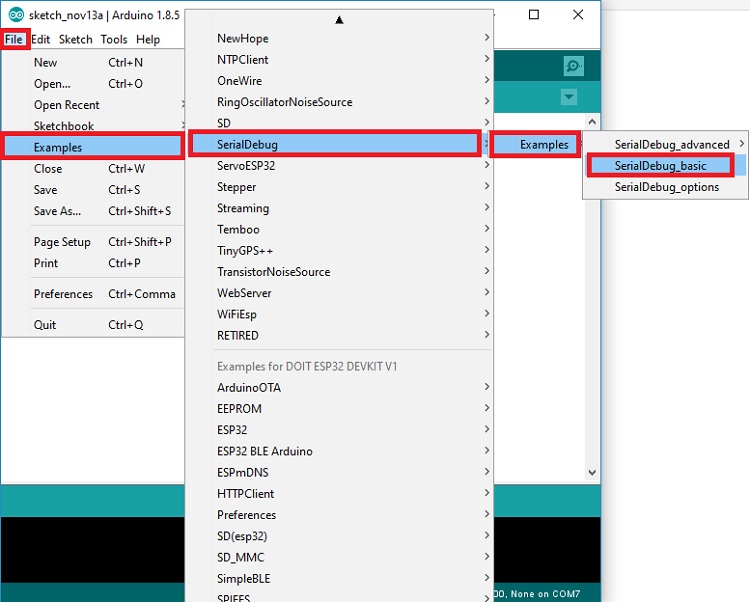Click the editor scrollbar down arrow
Screen dimensions: 750x602
pyautogui.click(x=591, y=472)
